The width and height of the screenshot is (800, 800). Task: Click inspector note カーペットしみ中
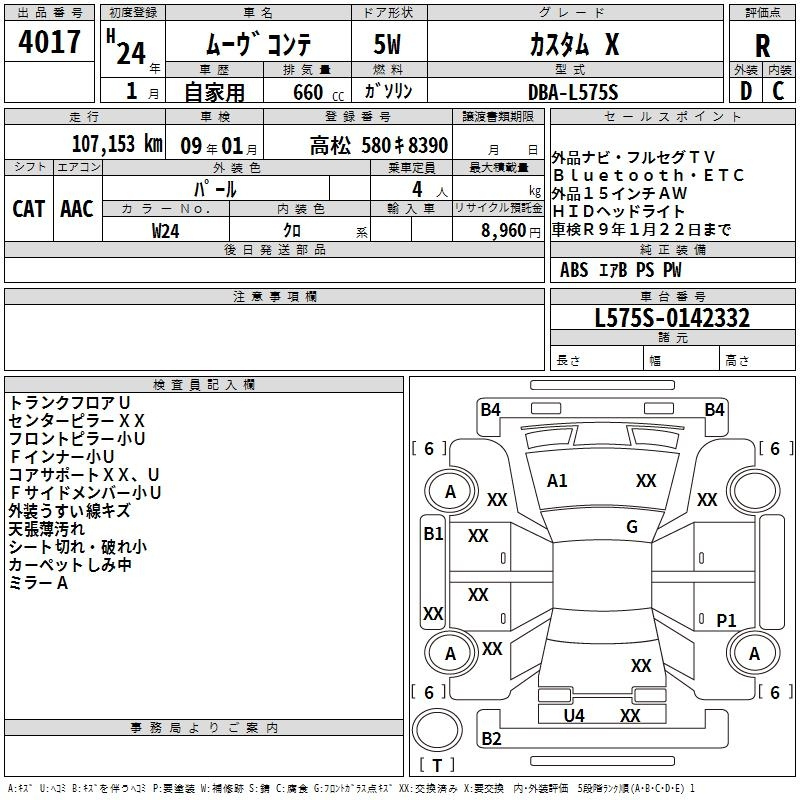[70, 564]
